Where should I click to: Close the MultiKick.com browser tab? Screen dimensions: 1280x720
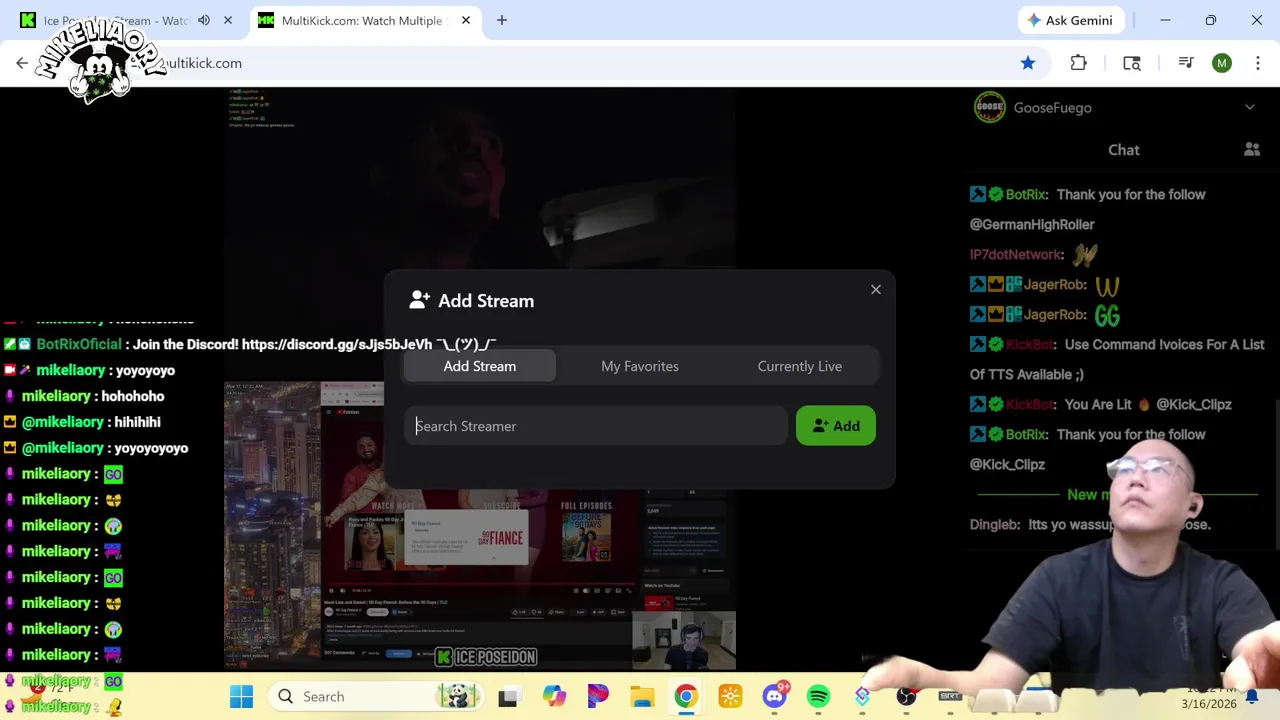click(x=465, y=20)
